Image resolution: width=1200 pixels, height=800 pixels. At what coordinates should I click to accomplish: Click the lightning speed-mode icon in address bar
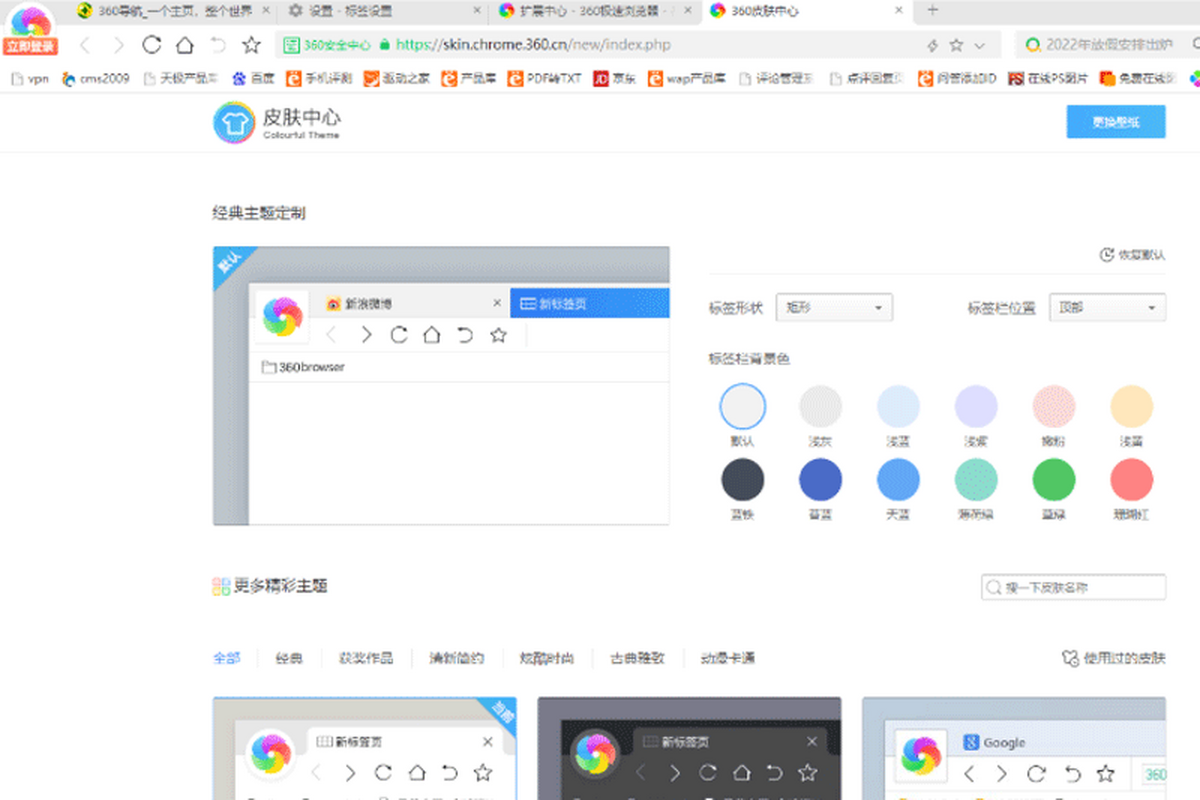pos(933,45)
